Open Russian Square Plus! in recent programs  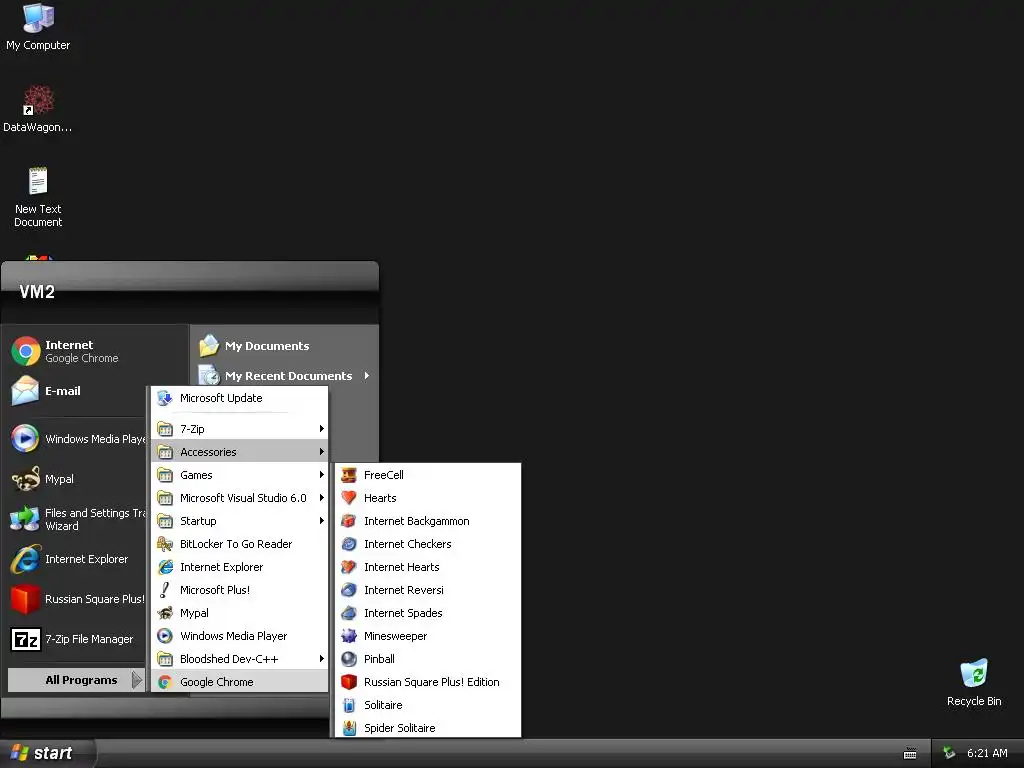coord(77,599)
